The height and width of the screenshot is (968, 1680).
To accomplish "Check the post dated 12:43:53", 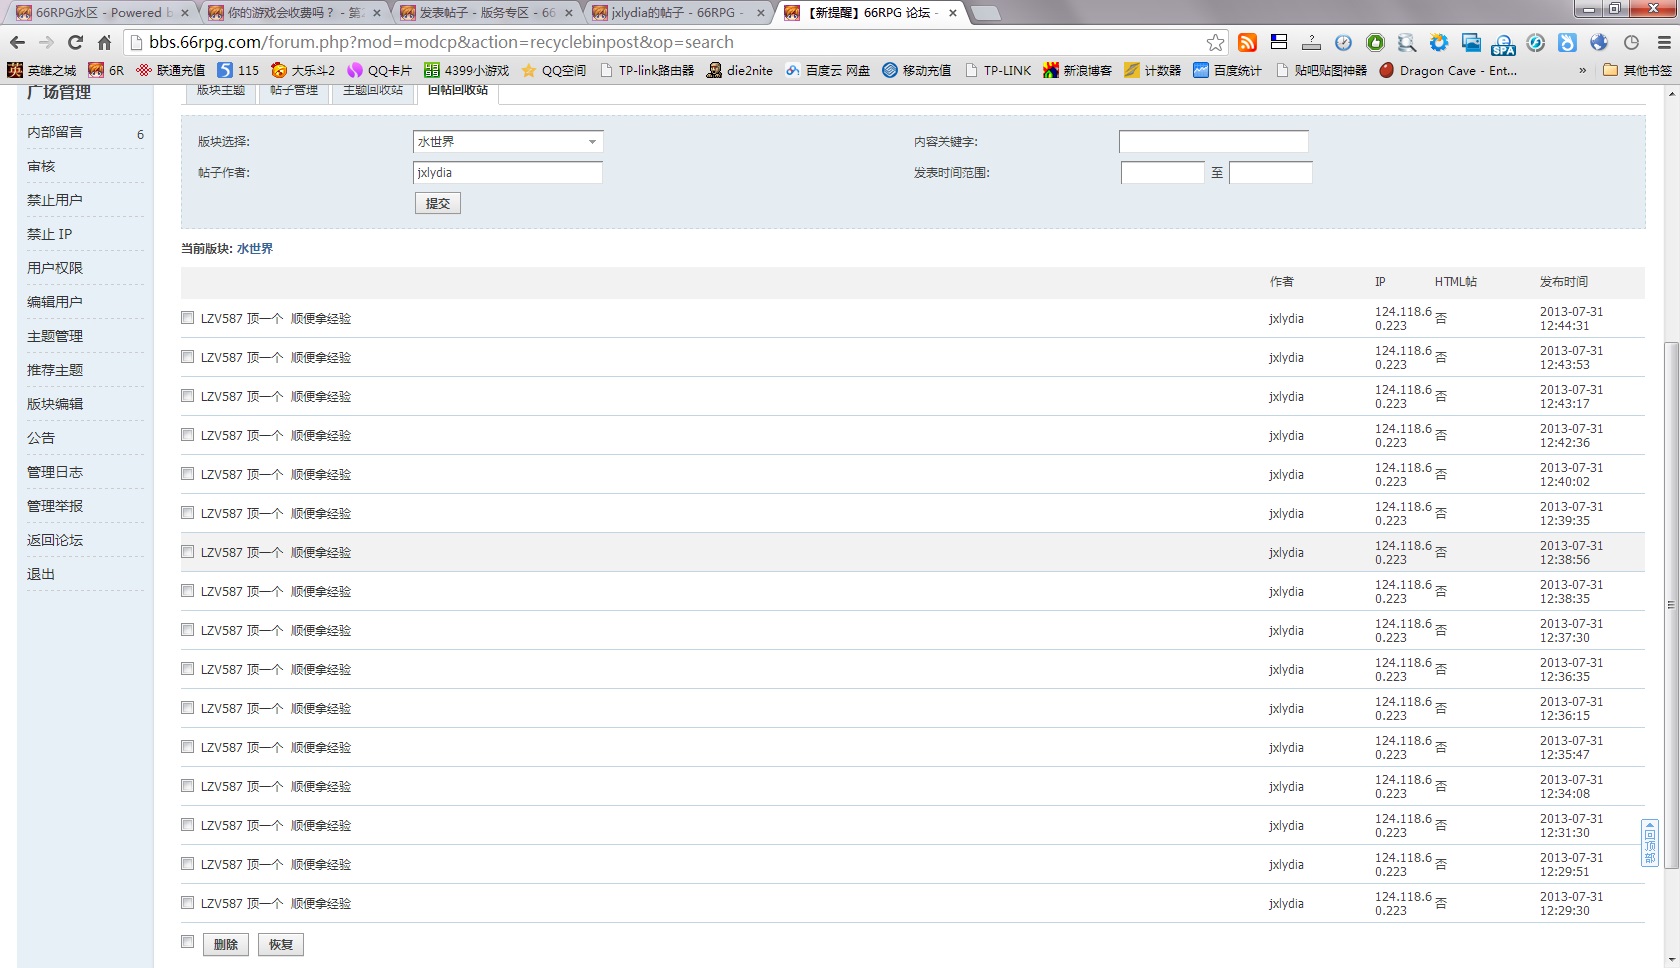I will coord(187,356).
